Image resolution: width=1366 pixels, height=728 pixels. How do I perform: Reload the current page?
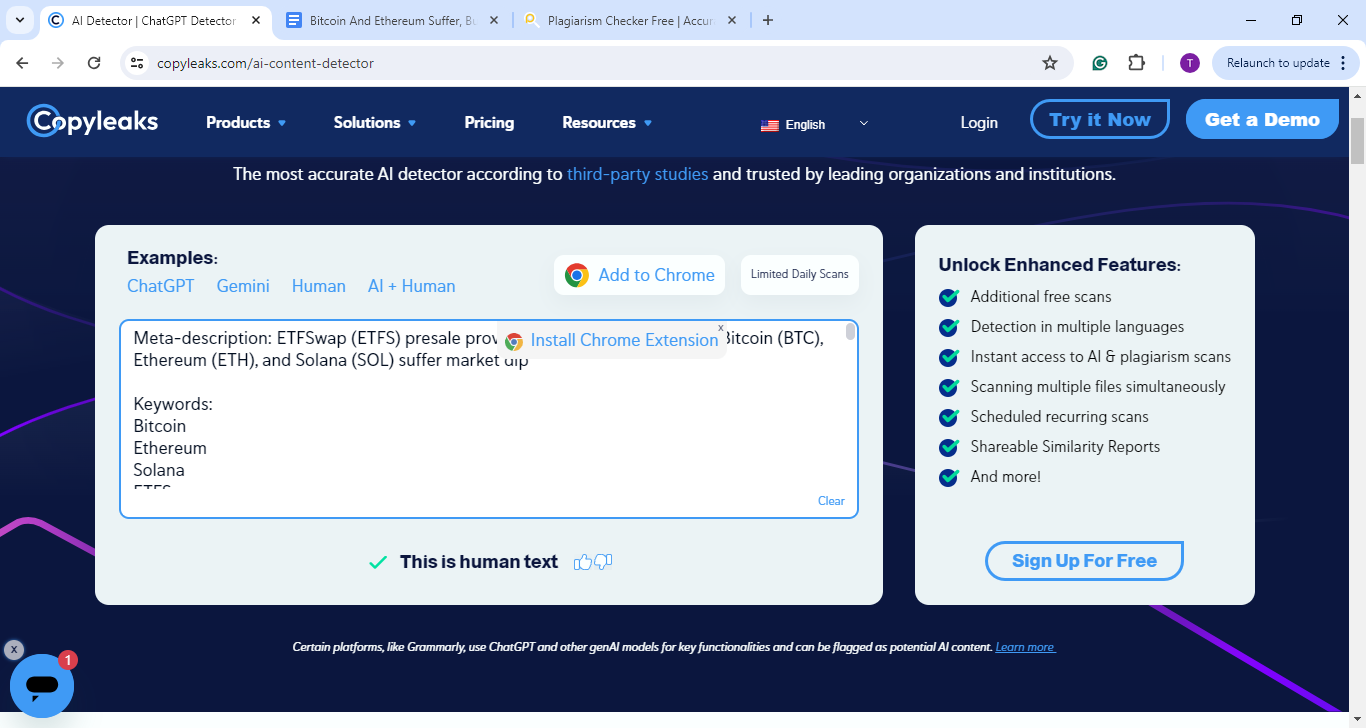click(94, 63)
